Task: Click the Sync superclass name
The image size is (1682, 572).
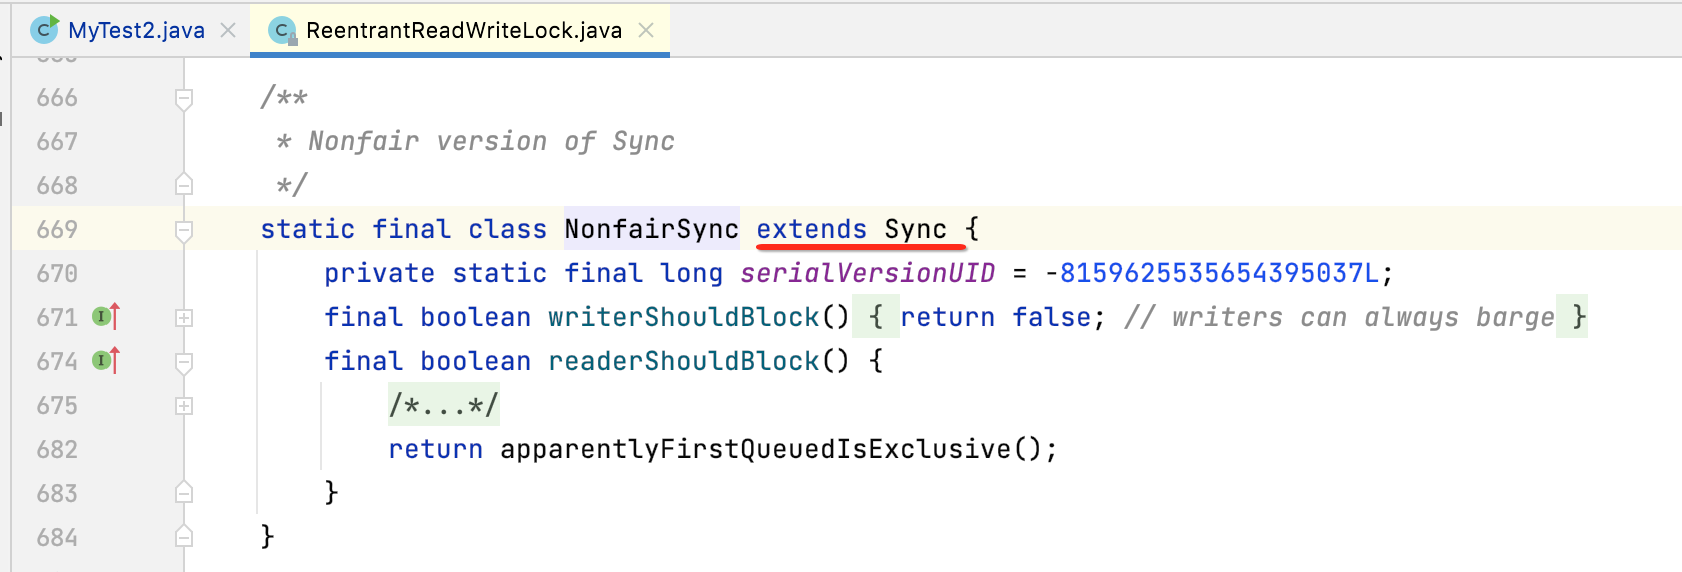Action: [x=915, y=229]
